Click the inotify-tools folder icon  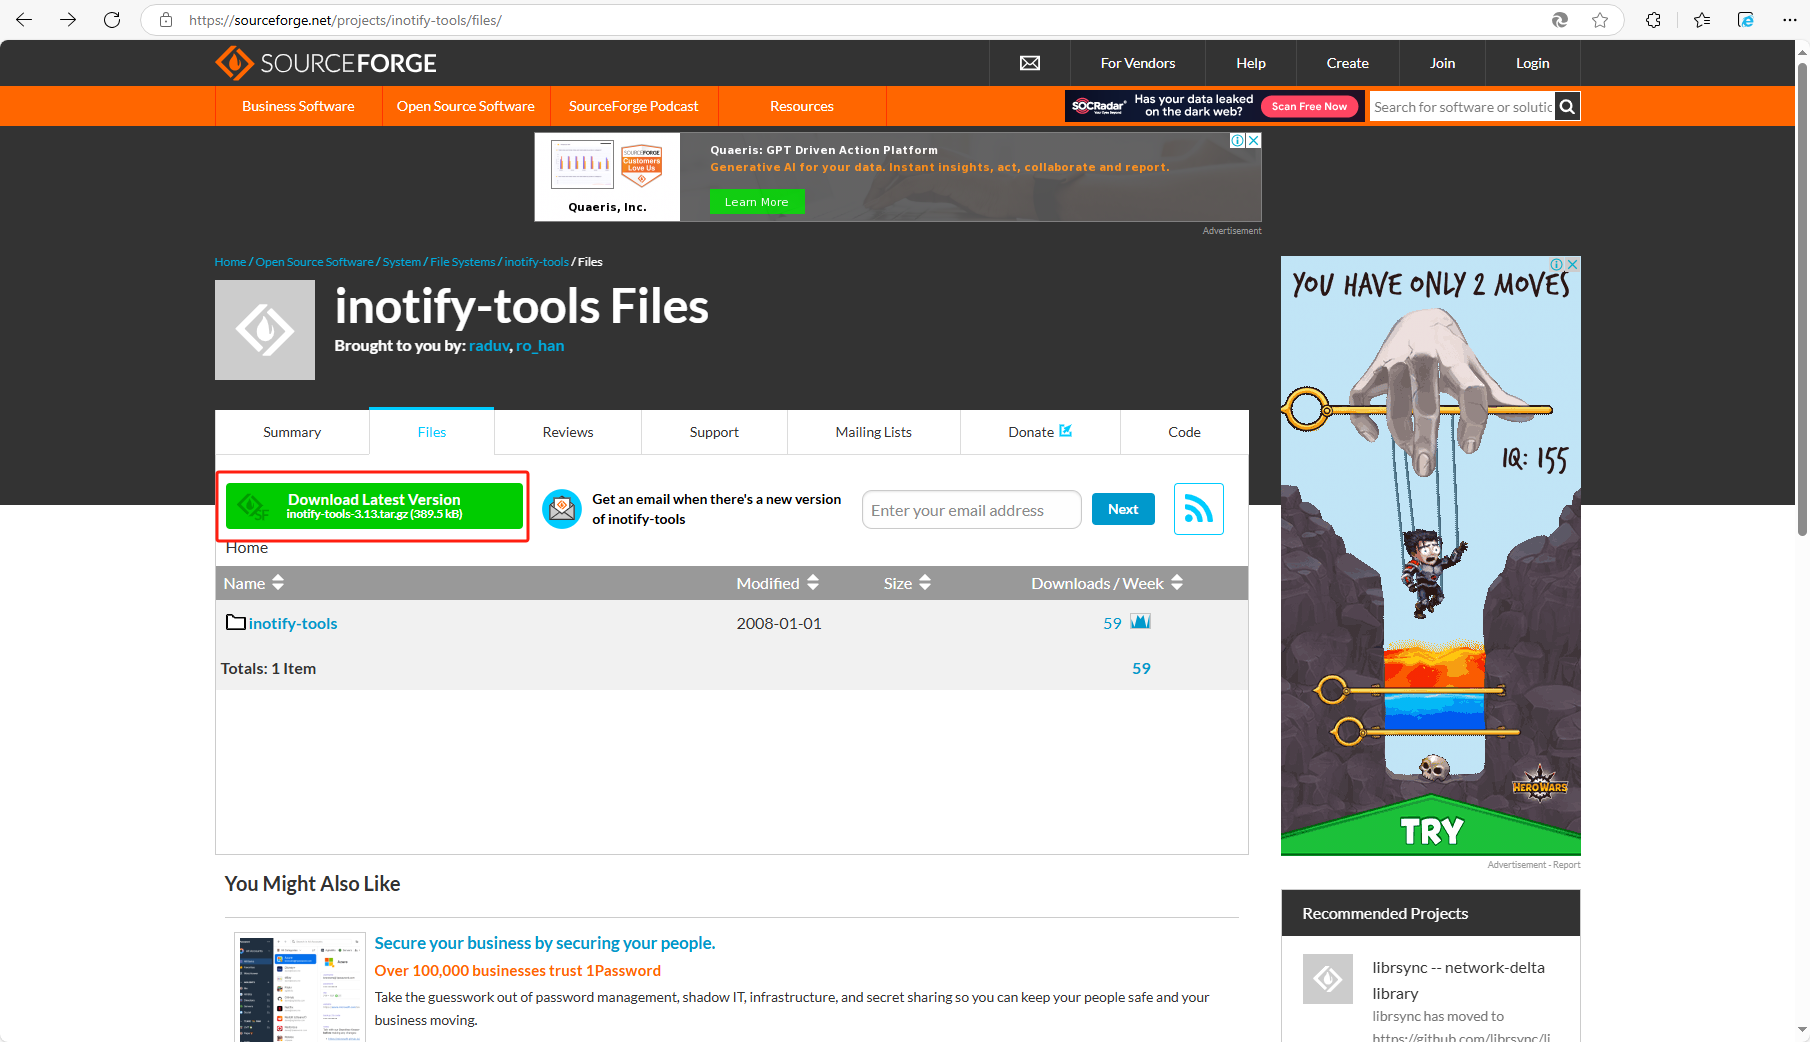point(236,622)
